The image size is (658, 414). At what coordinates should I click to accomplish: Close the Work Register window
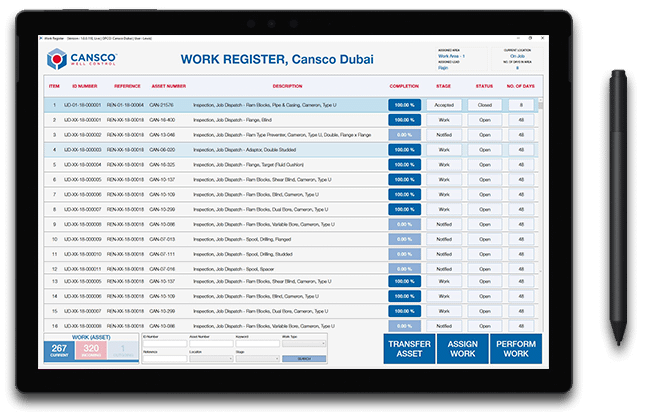point(543,38)
